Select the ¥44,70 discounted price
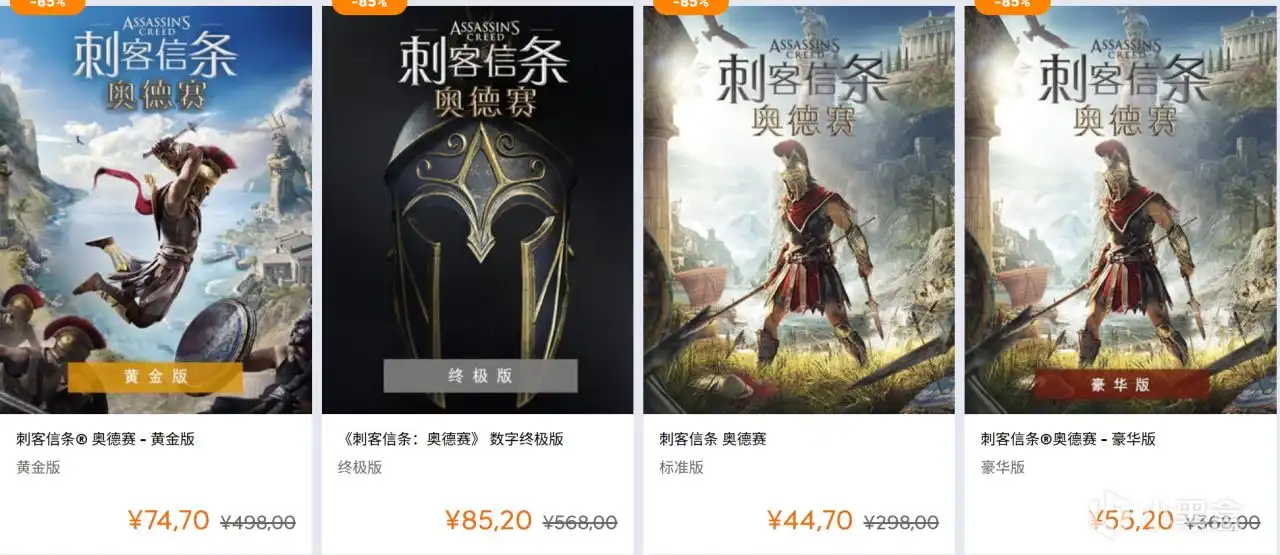Image resolution: width=1280 pixels, height=555 pixels. (x=810, y=520)
